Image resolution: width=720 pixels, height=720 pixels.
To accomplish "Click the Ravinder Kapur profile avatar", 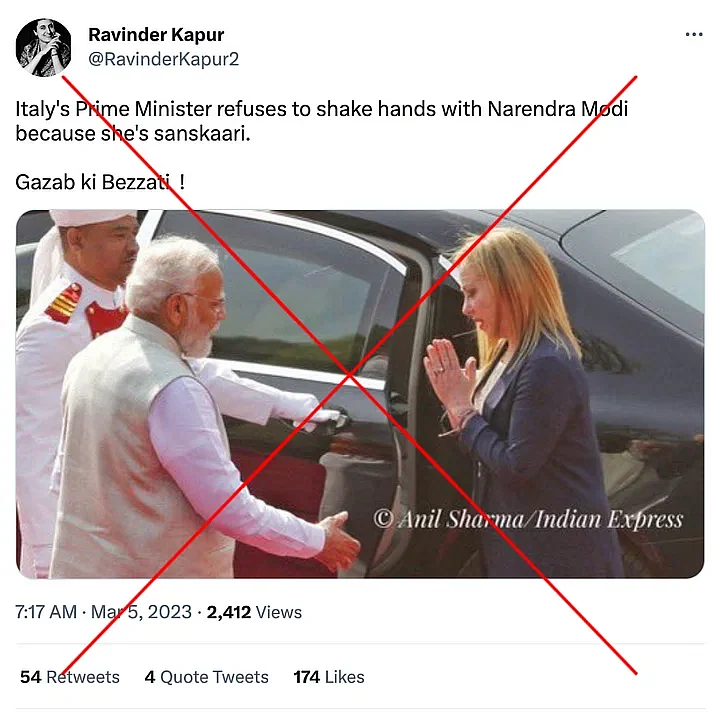I will 43,47.
